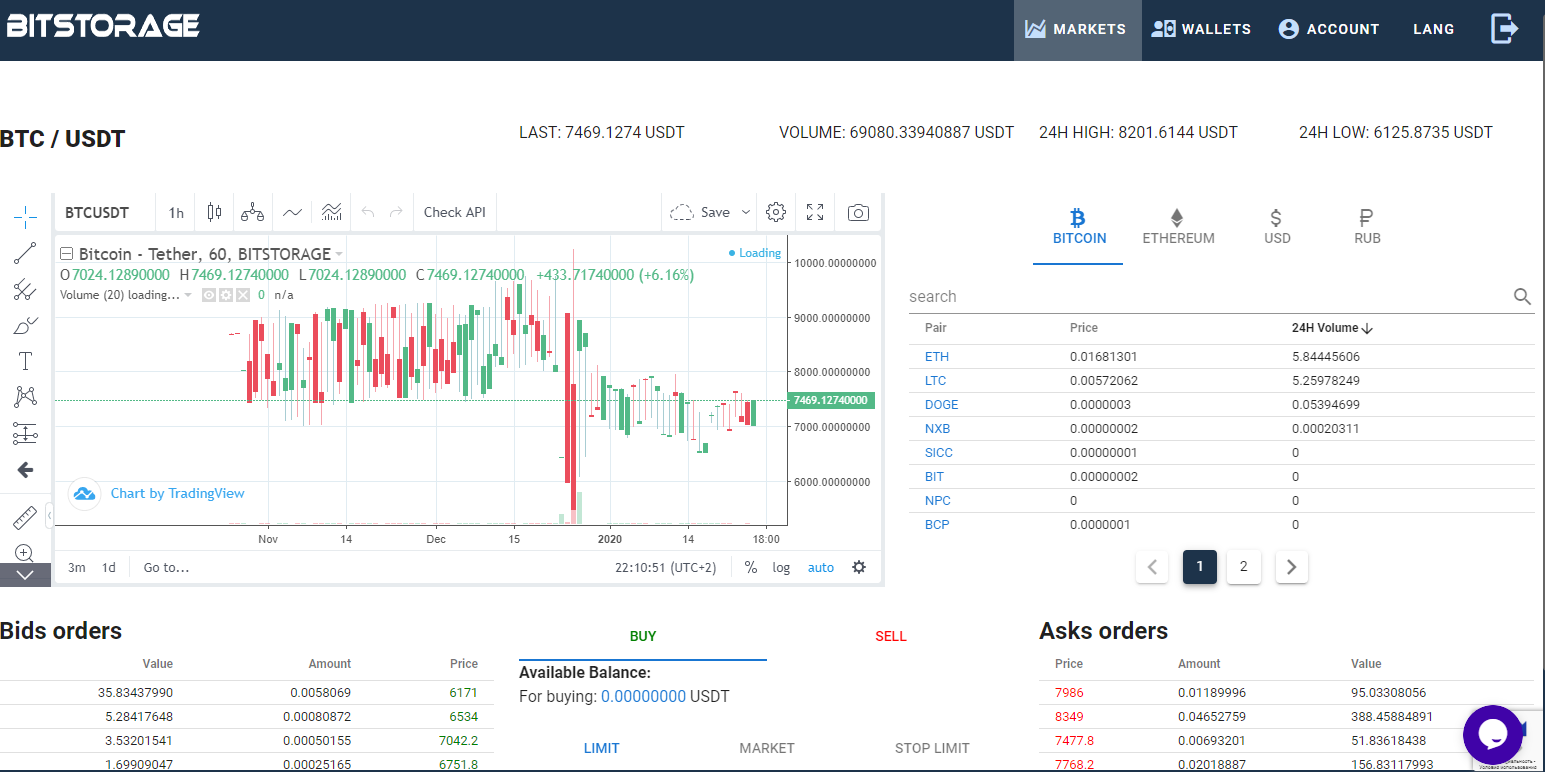Viewport: 1545px width, 772px height.
Task: Open Volume indicator format settings
Action: click(226, 295)
